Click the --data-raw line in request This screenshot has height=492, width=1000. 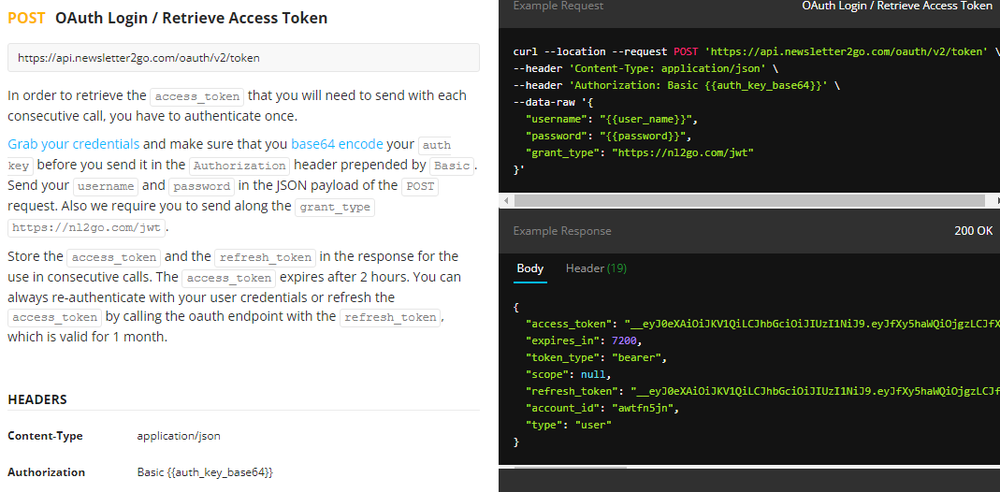click(554, 101)
